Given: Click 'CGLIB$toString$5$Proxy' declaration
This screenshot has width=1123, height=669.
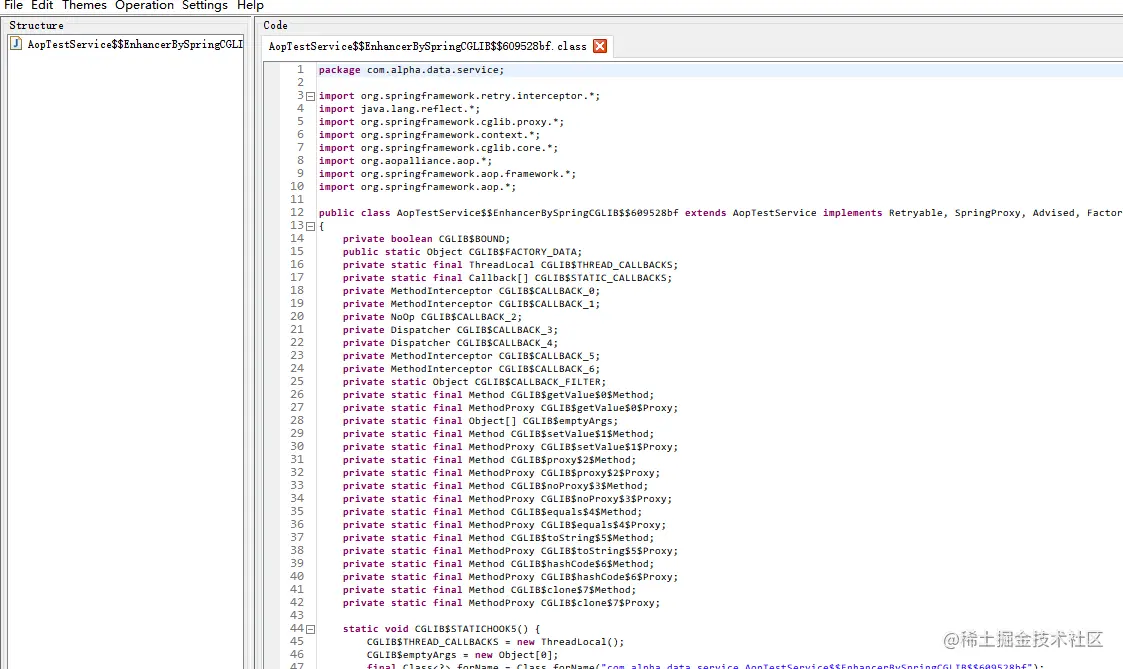Looking at the screenshot, I should click(510, 551).
